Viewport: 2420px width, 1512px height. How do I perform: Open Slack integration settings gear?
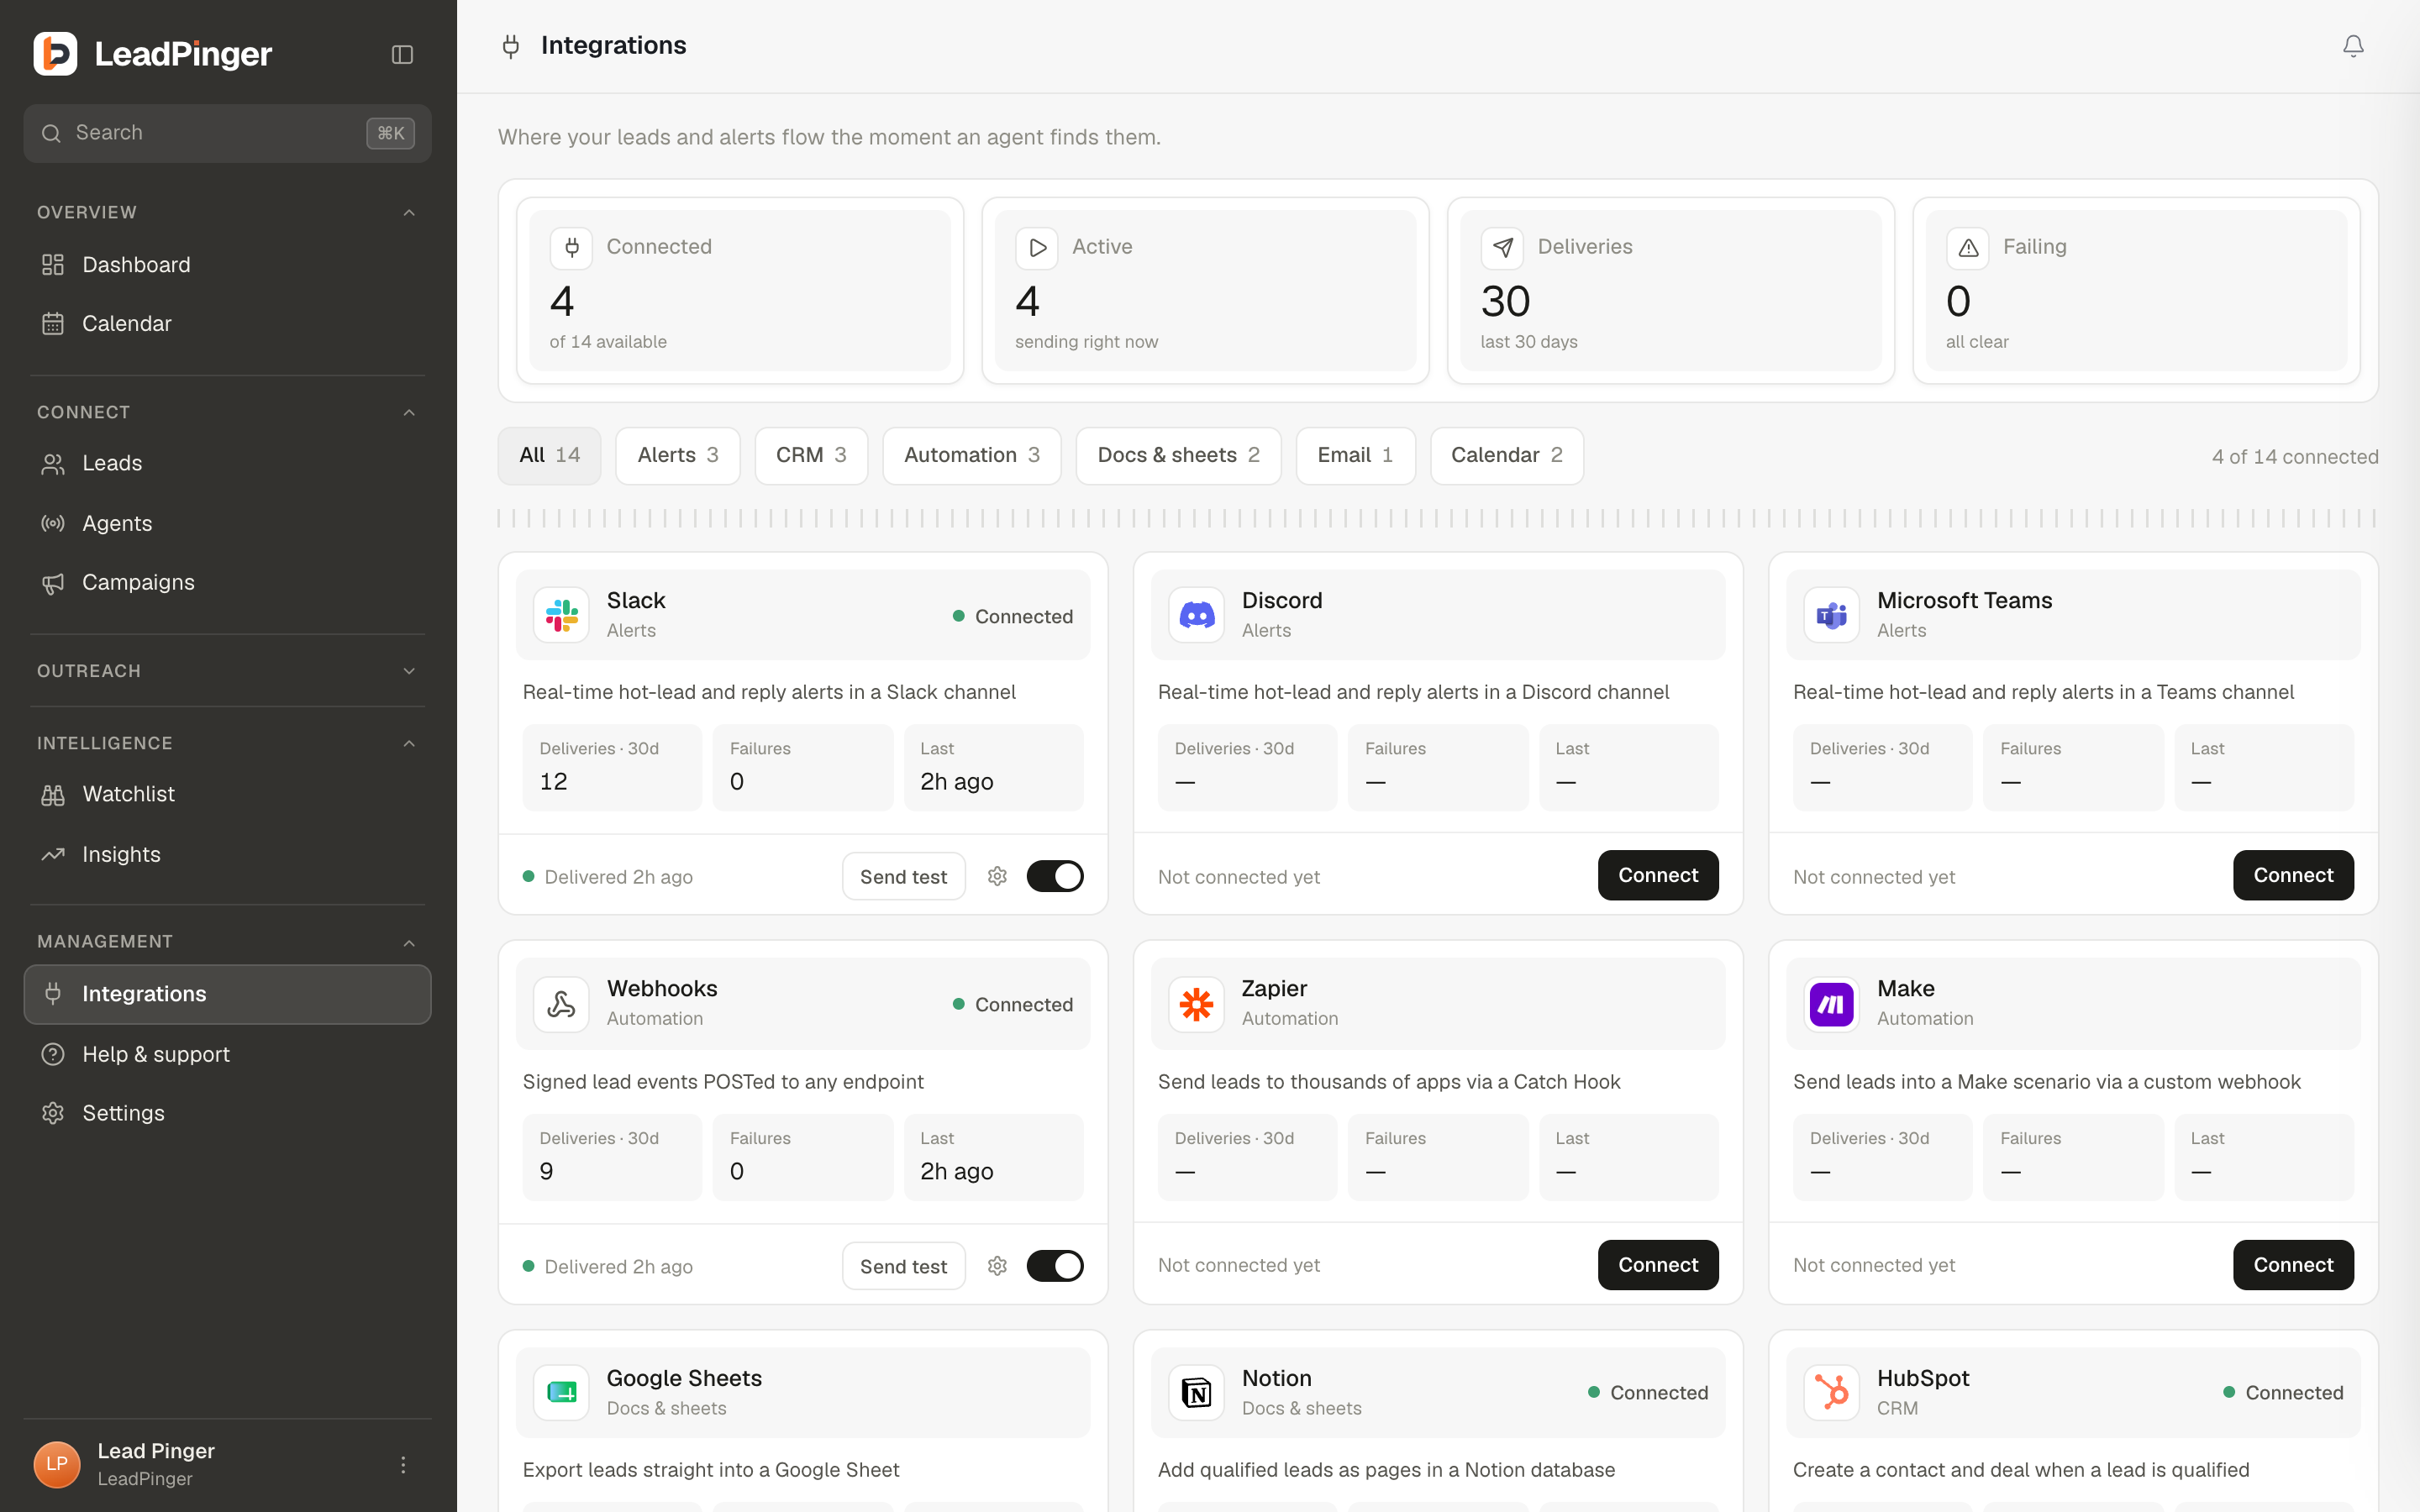pos(997,876)
